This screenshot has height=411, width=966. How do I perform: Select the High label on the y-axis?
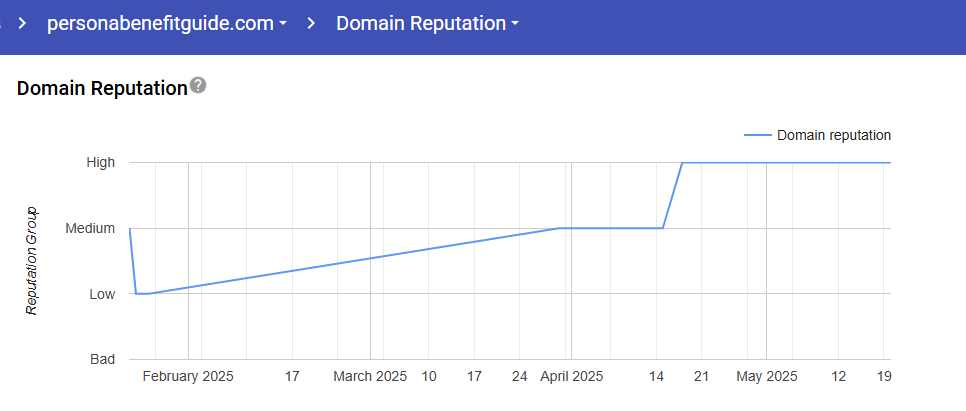101,162
